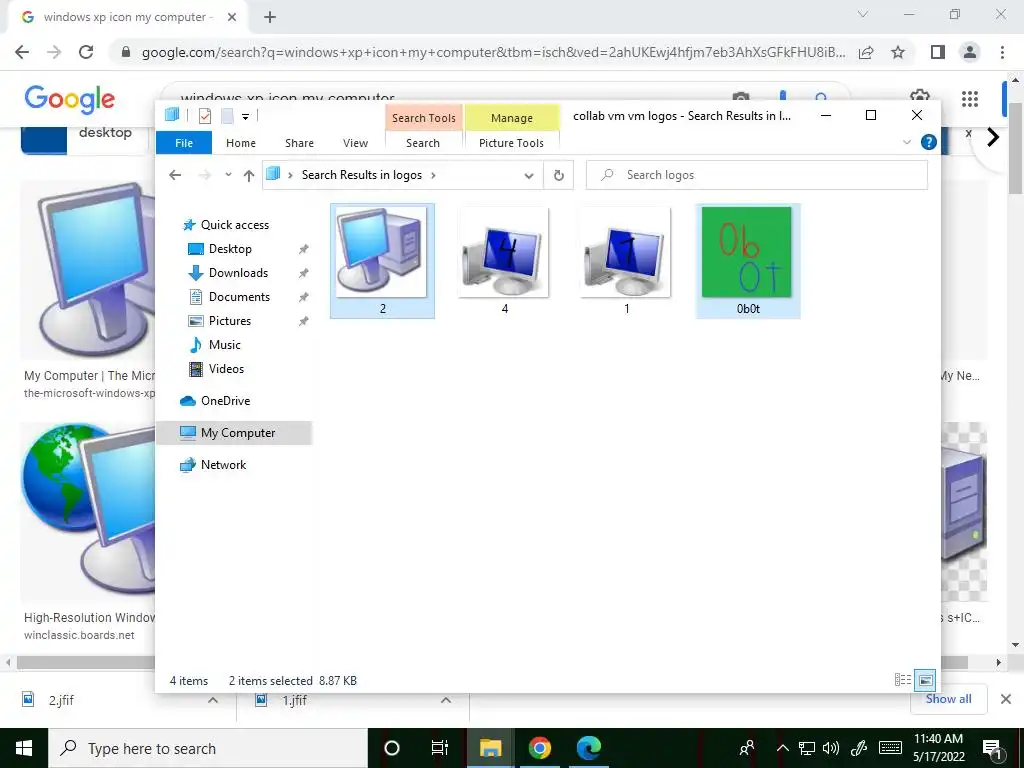Open the Windows Start menu
Viewport: 1024px width, 768px height.
(24, 748)
